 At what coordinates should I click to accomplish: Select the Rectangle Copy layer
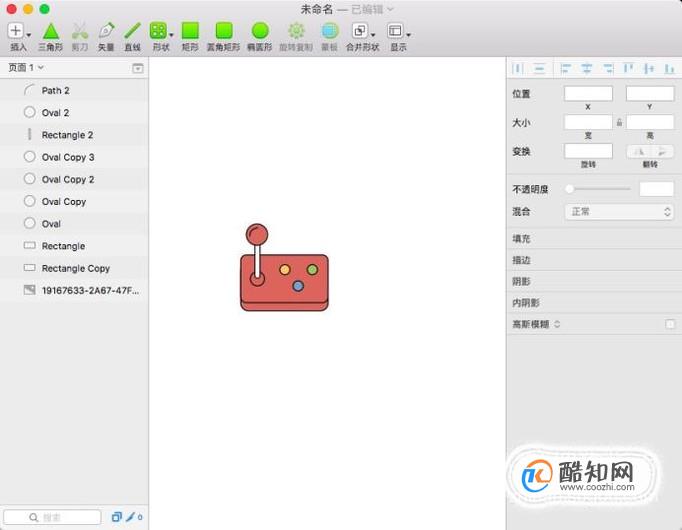click(74, 268)
